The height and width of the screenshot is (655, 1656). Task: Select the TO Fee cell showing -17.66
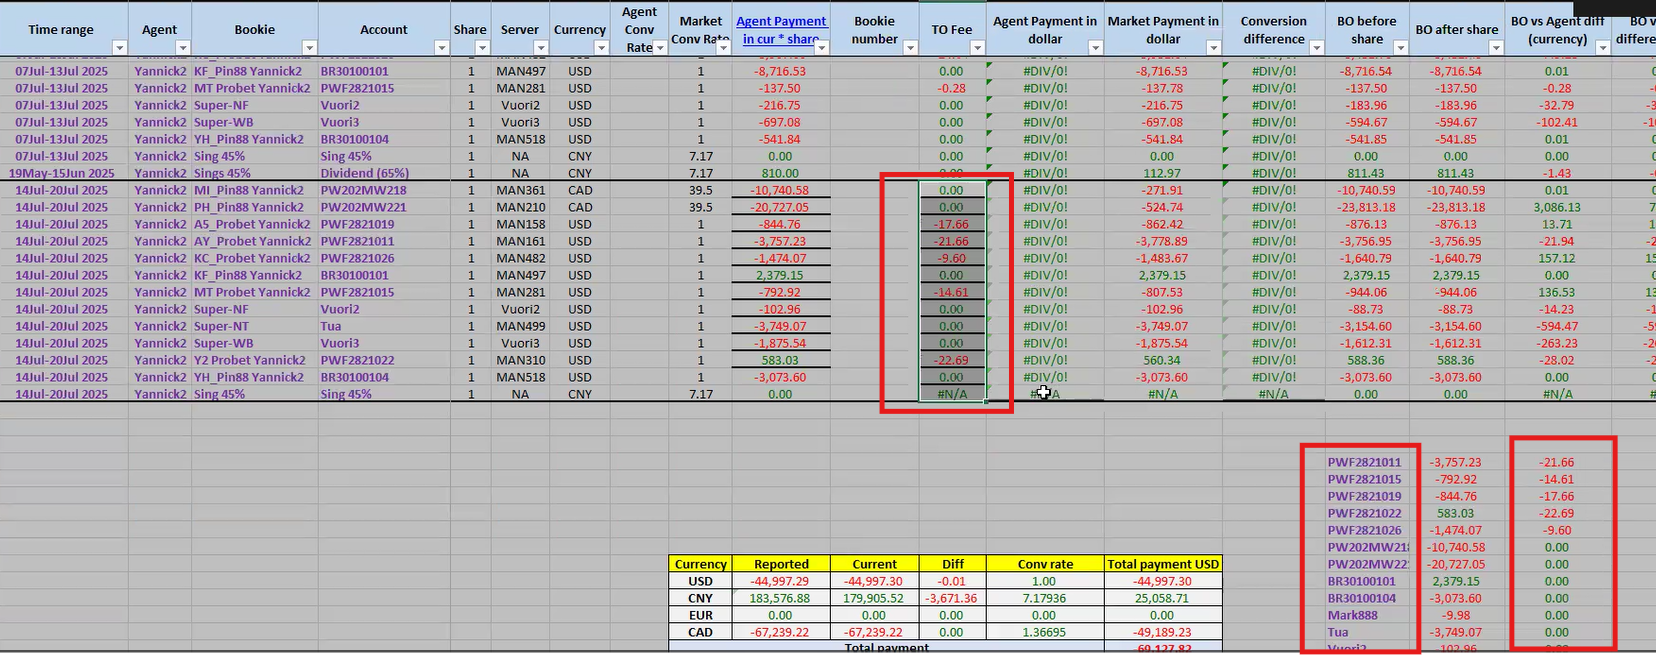click(952, 224)
